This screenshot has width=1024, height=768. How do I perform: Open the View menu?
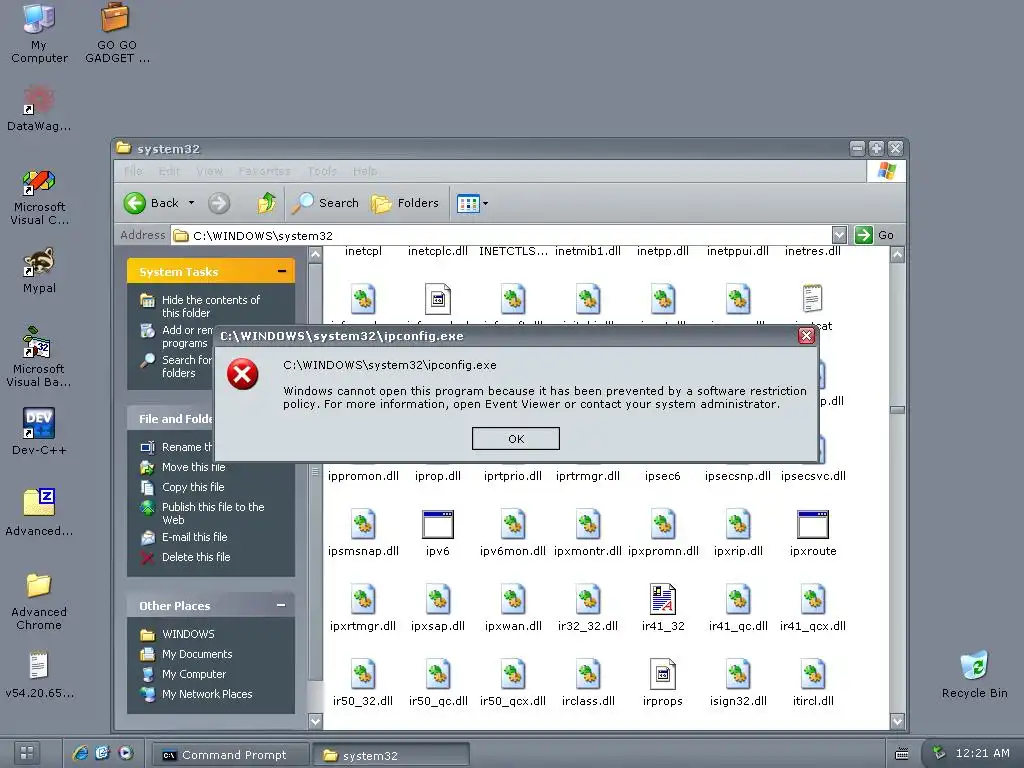click(209, 171)
